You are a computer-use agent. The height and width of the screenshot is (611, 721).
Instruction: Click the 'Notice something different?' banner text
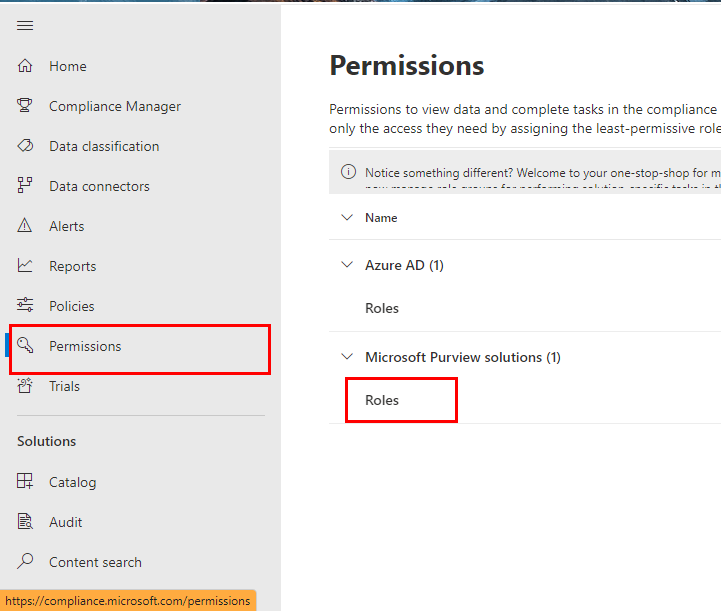coord(543,173)
